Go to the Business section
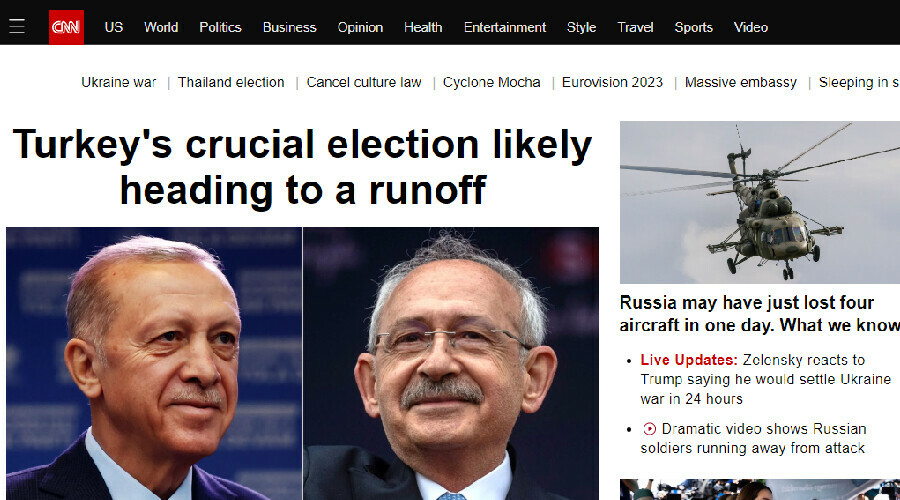This screenshot has width=900, height=500. pyautogui.click(x=289, y=27)
